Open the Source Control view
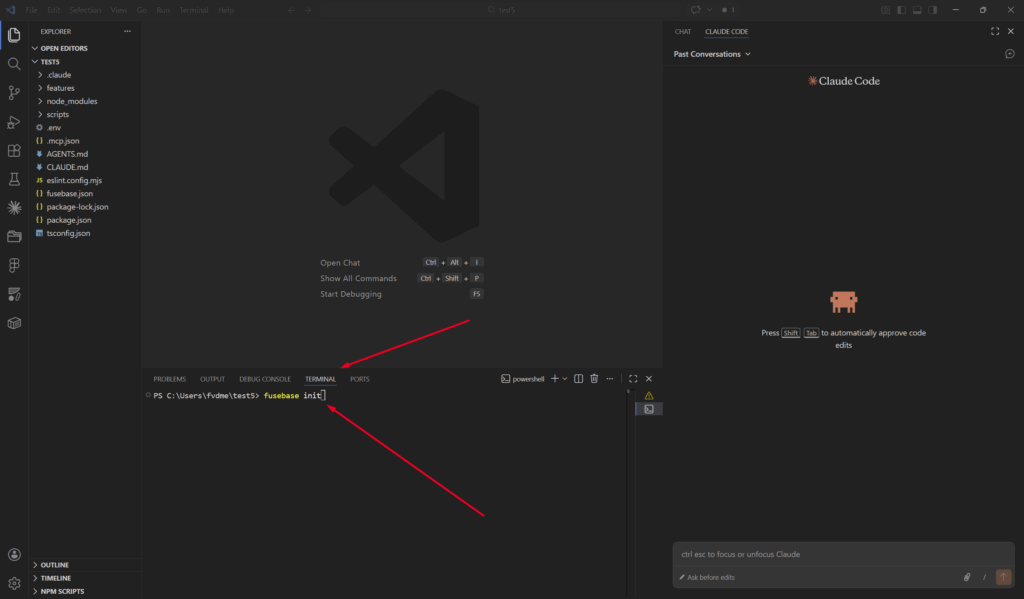Image resolution: width=1024 pixels, height=599 pixels. (x=14, y=93)
